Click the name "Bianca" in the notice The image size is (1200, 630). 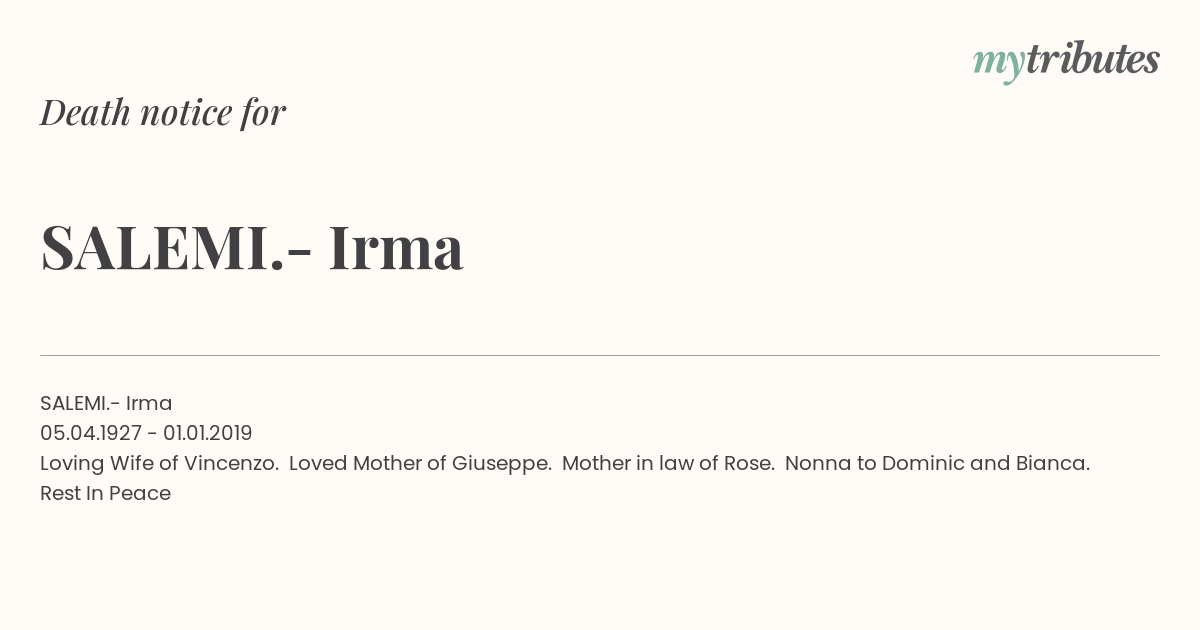click(1050, 463)
